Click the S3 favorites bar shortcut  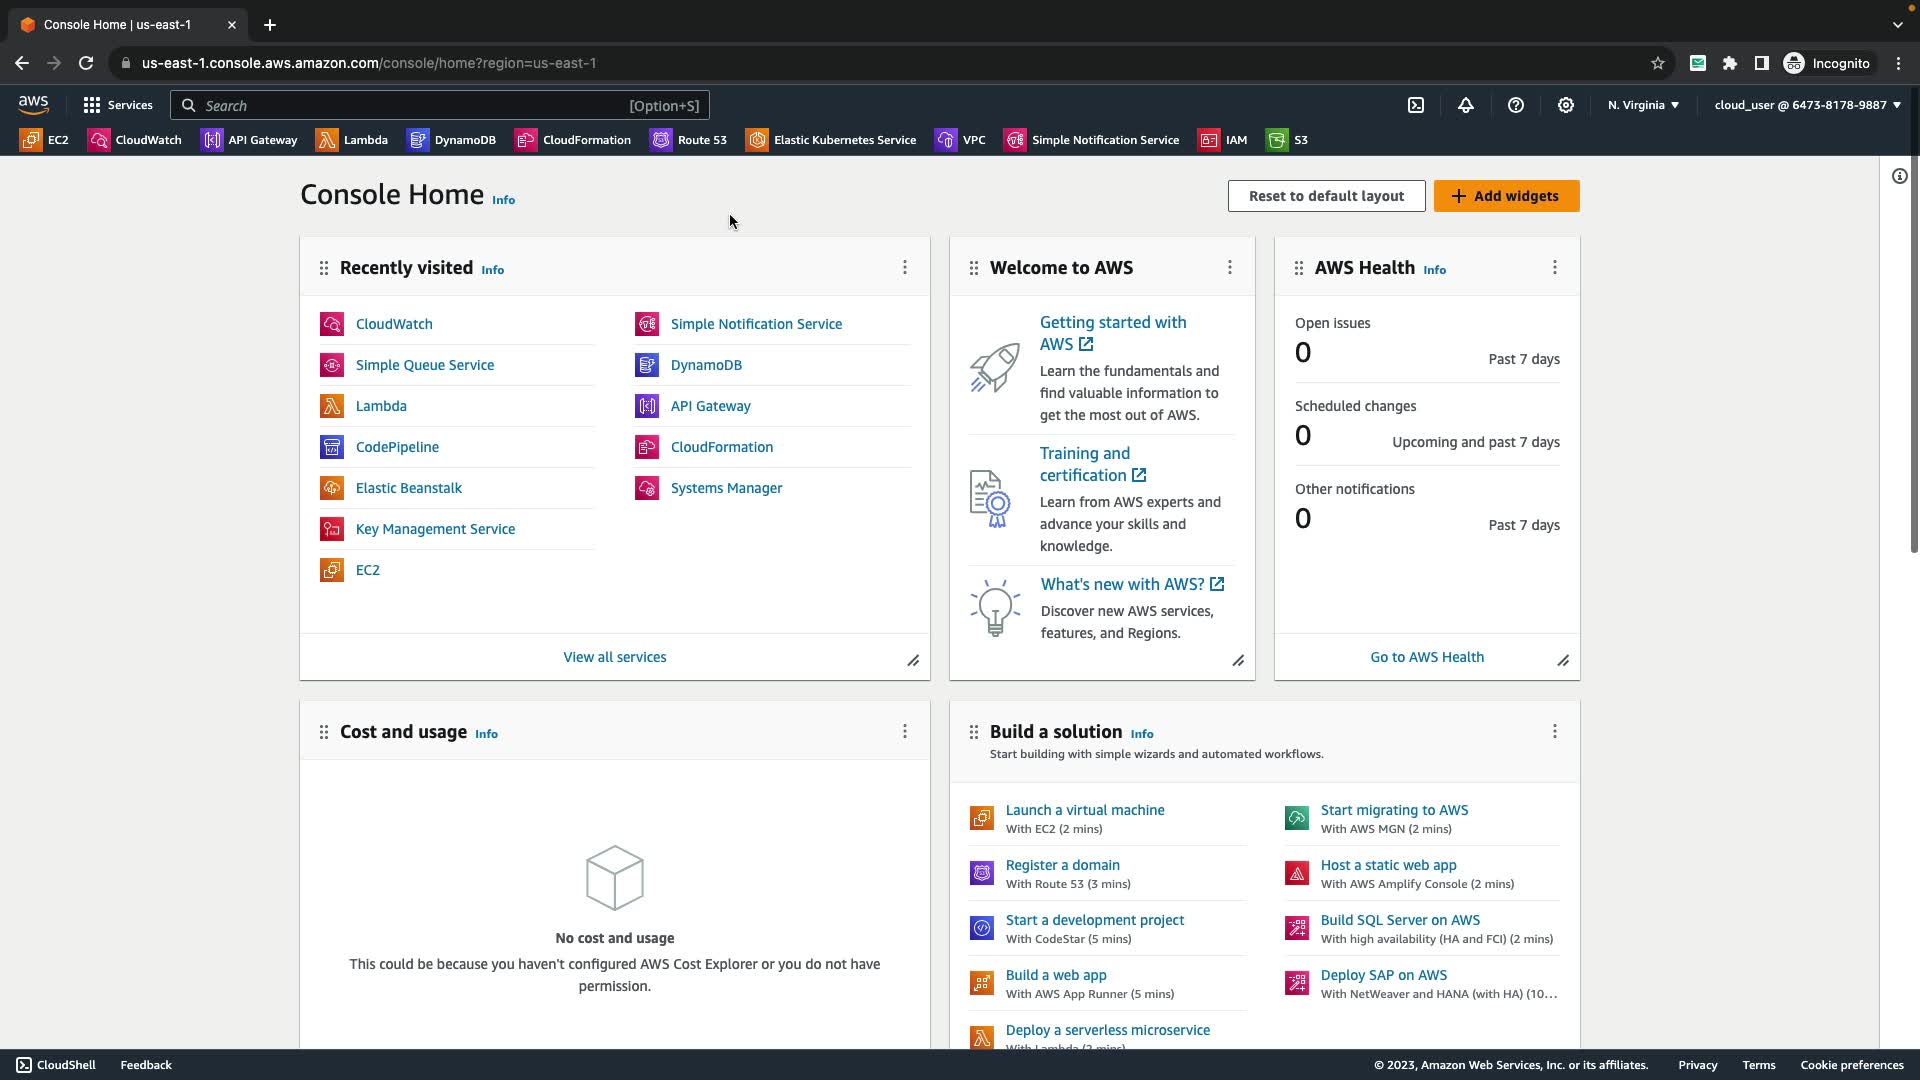point(1287,140)
